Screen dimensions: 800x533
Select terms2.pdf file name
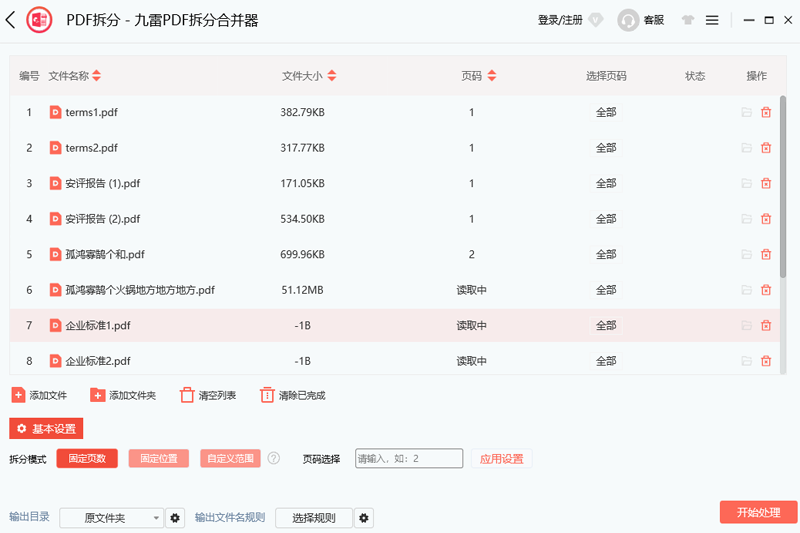(x=91, y=148)
